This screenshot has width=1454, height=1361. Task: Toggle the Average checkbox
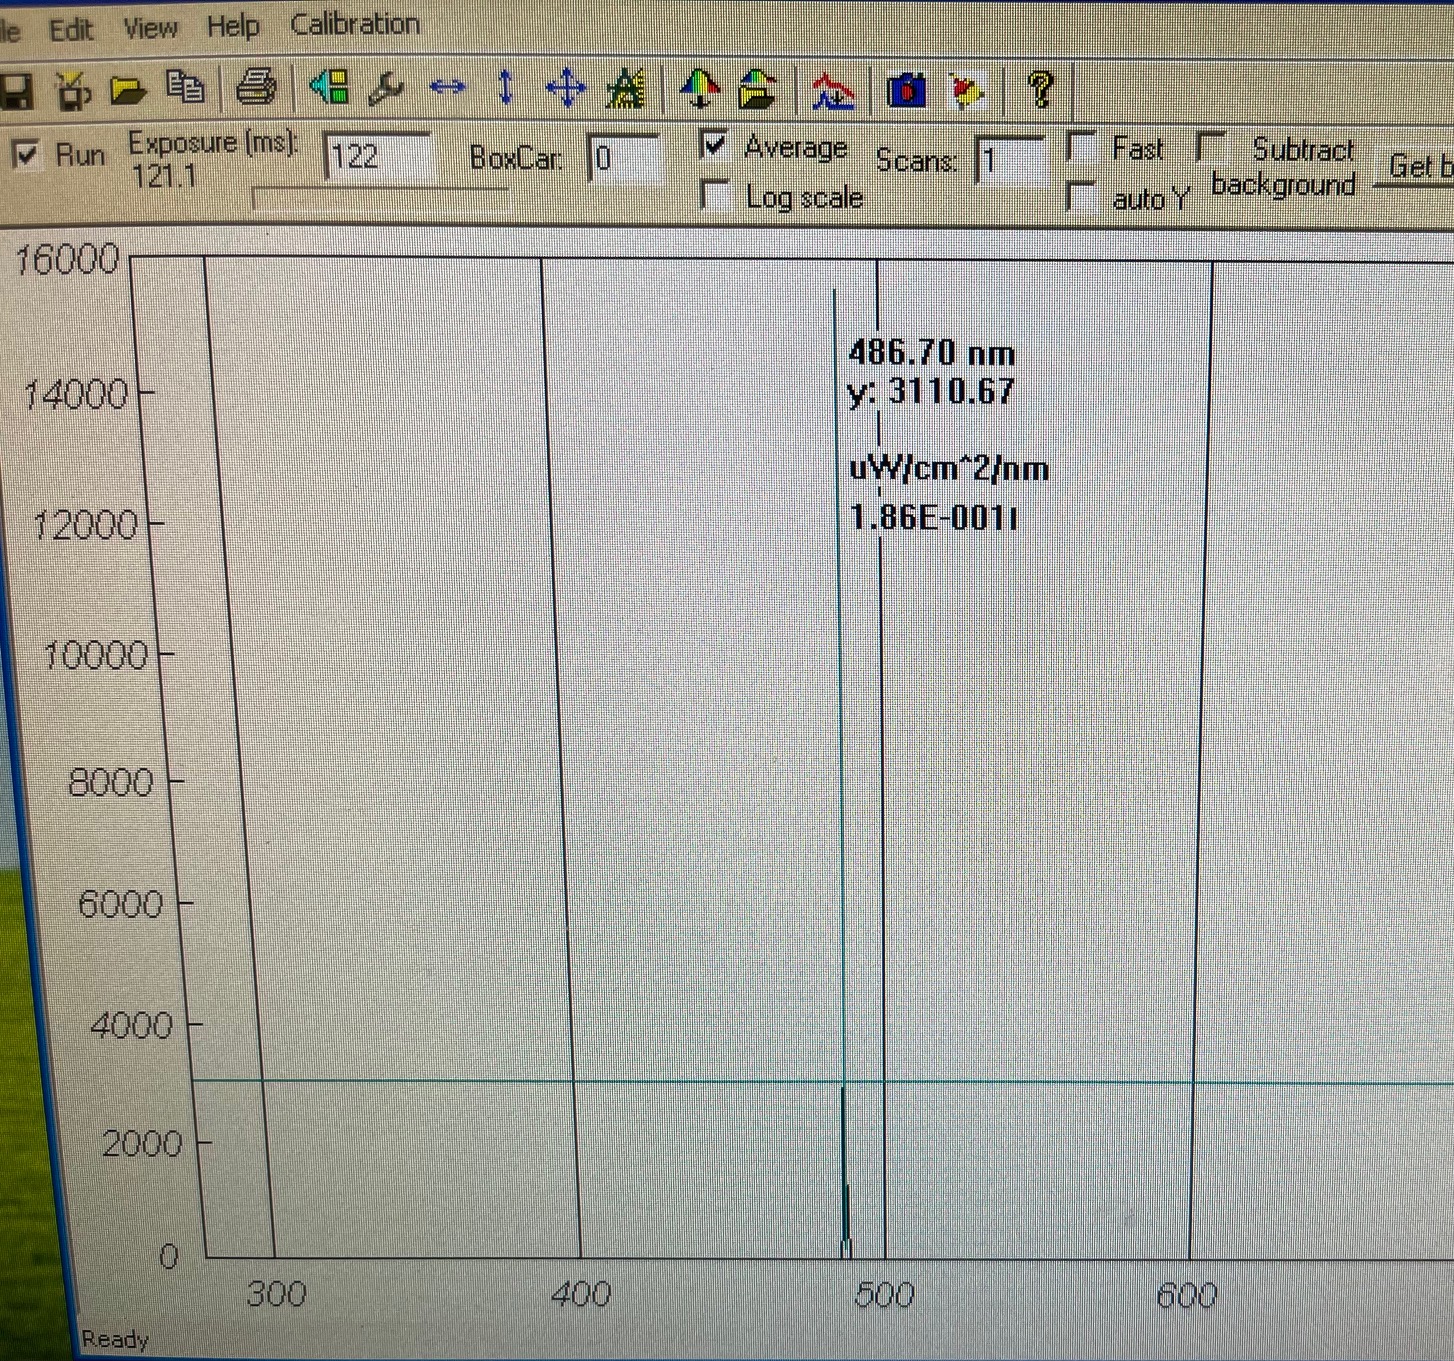714,146
